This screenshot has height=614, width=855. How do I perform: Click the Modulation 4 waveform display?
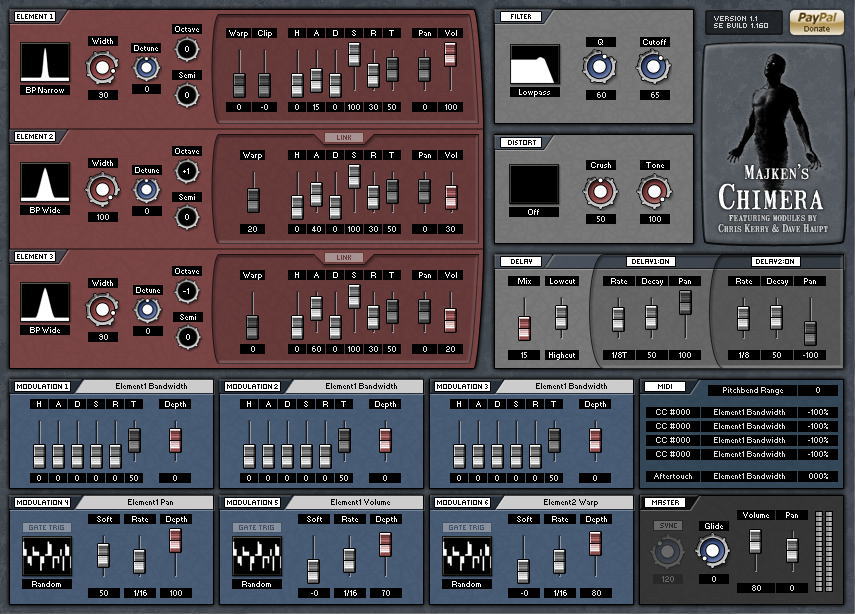point(47,556)
